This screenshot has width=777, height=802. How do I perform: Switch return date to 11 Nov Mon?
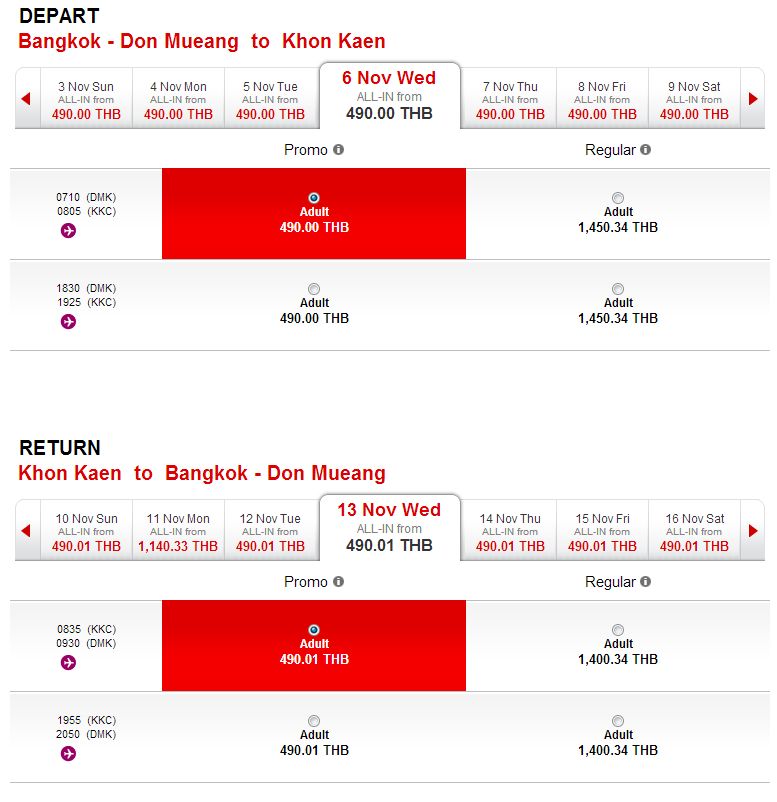(178, 532)
